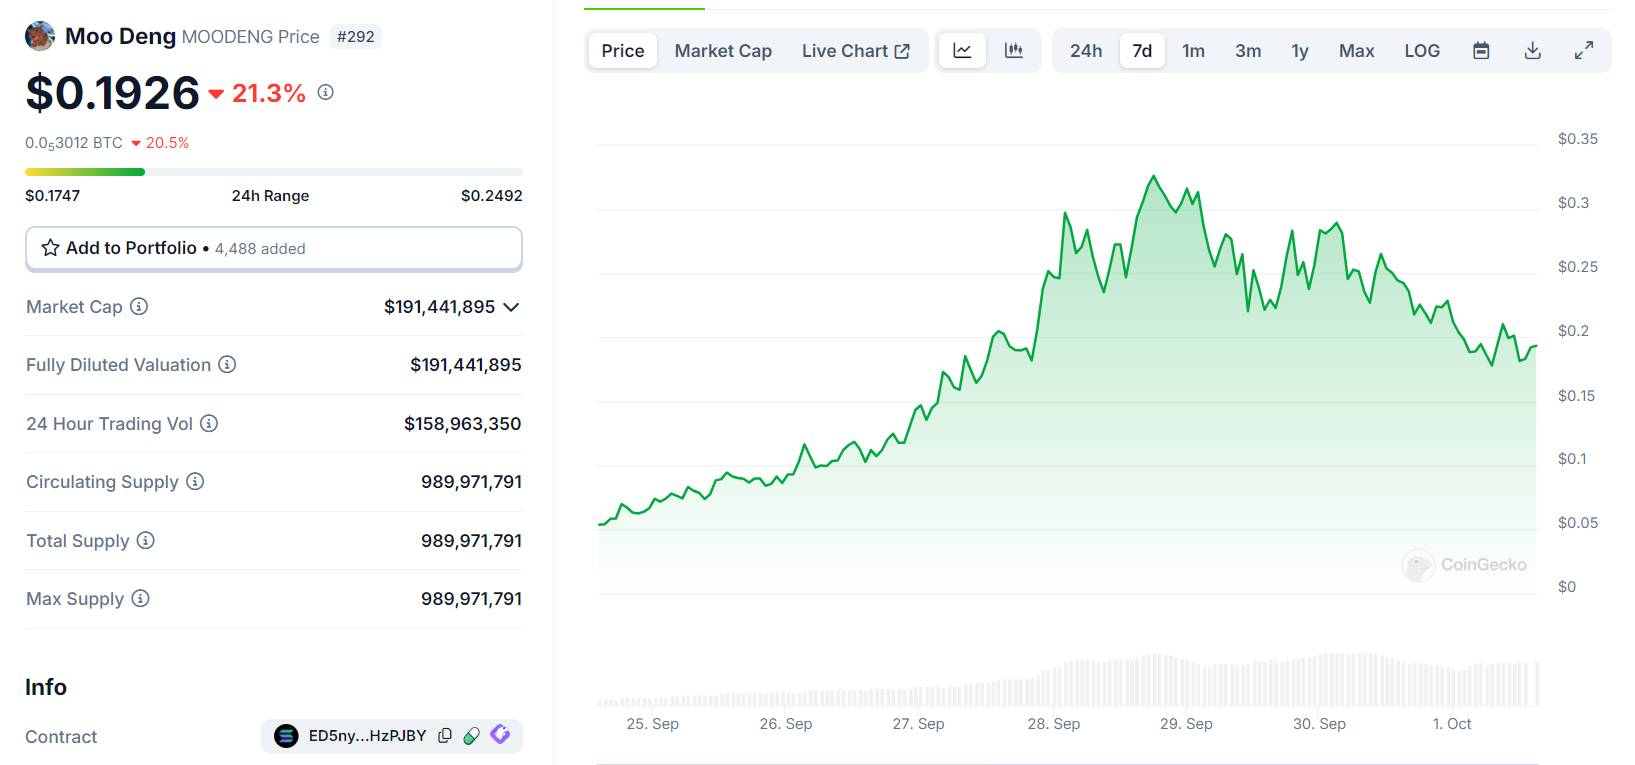Click the #292 rank badge
The height and width of the screenshot is (765, 1635).
pos(355,37)
